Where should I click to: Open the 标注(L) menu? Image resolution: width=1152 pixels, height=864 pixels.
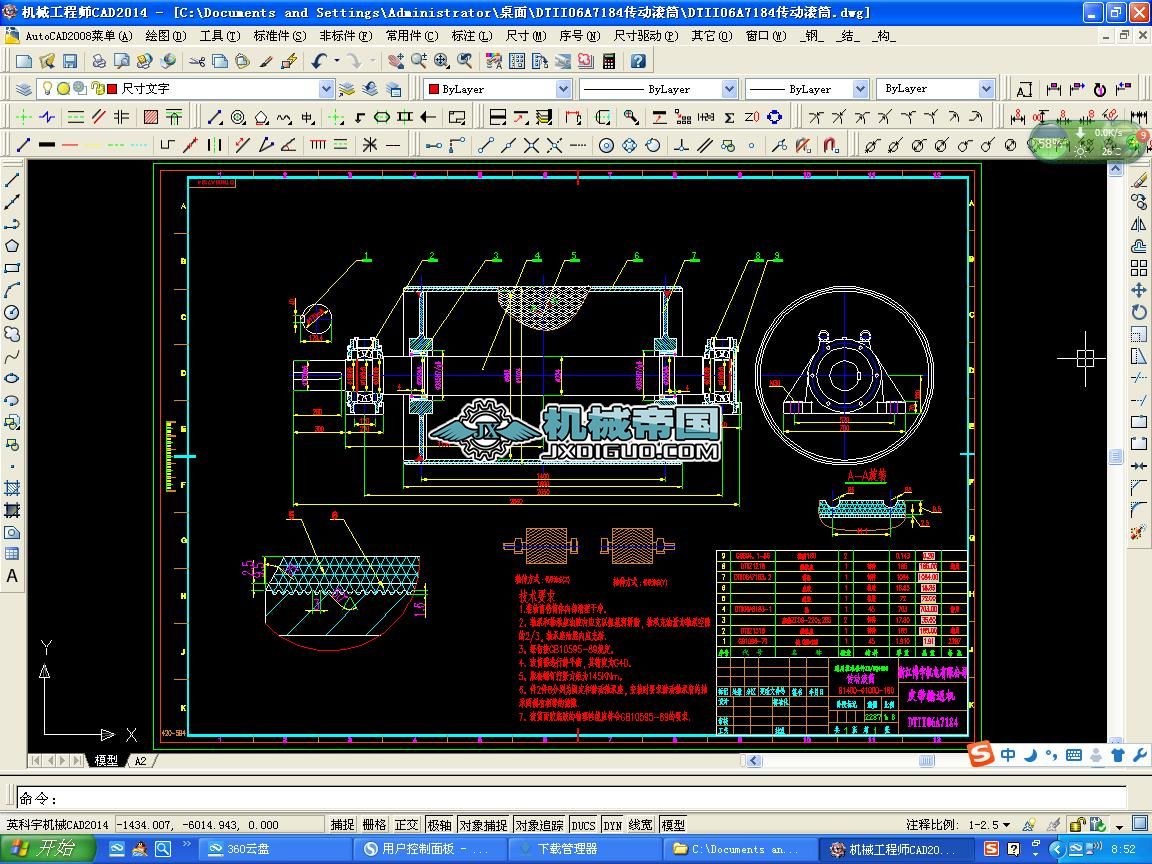(472, 35)
